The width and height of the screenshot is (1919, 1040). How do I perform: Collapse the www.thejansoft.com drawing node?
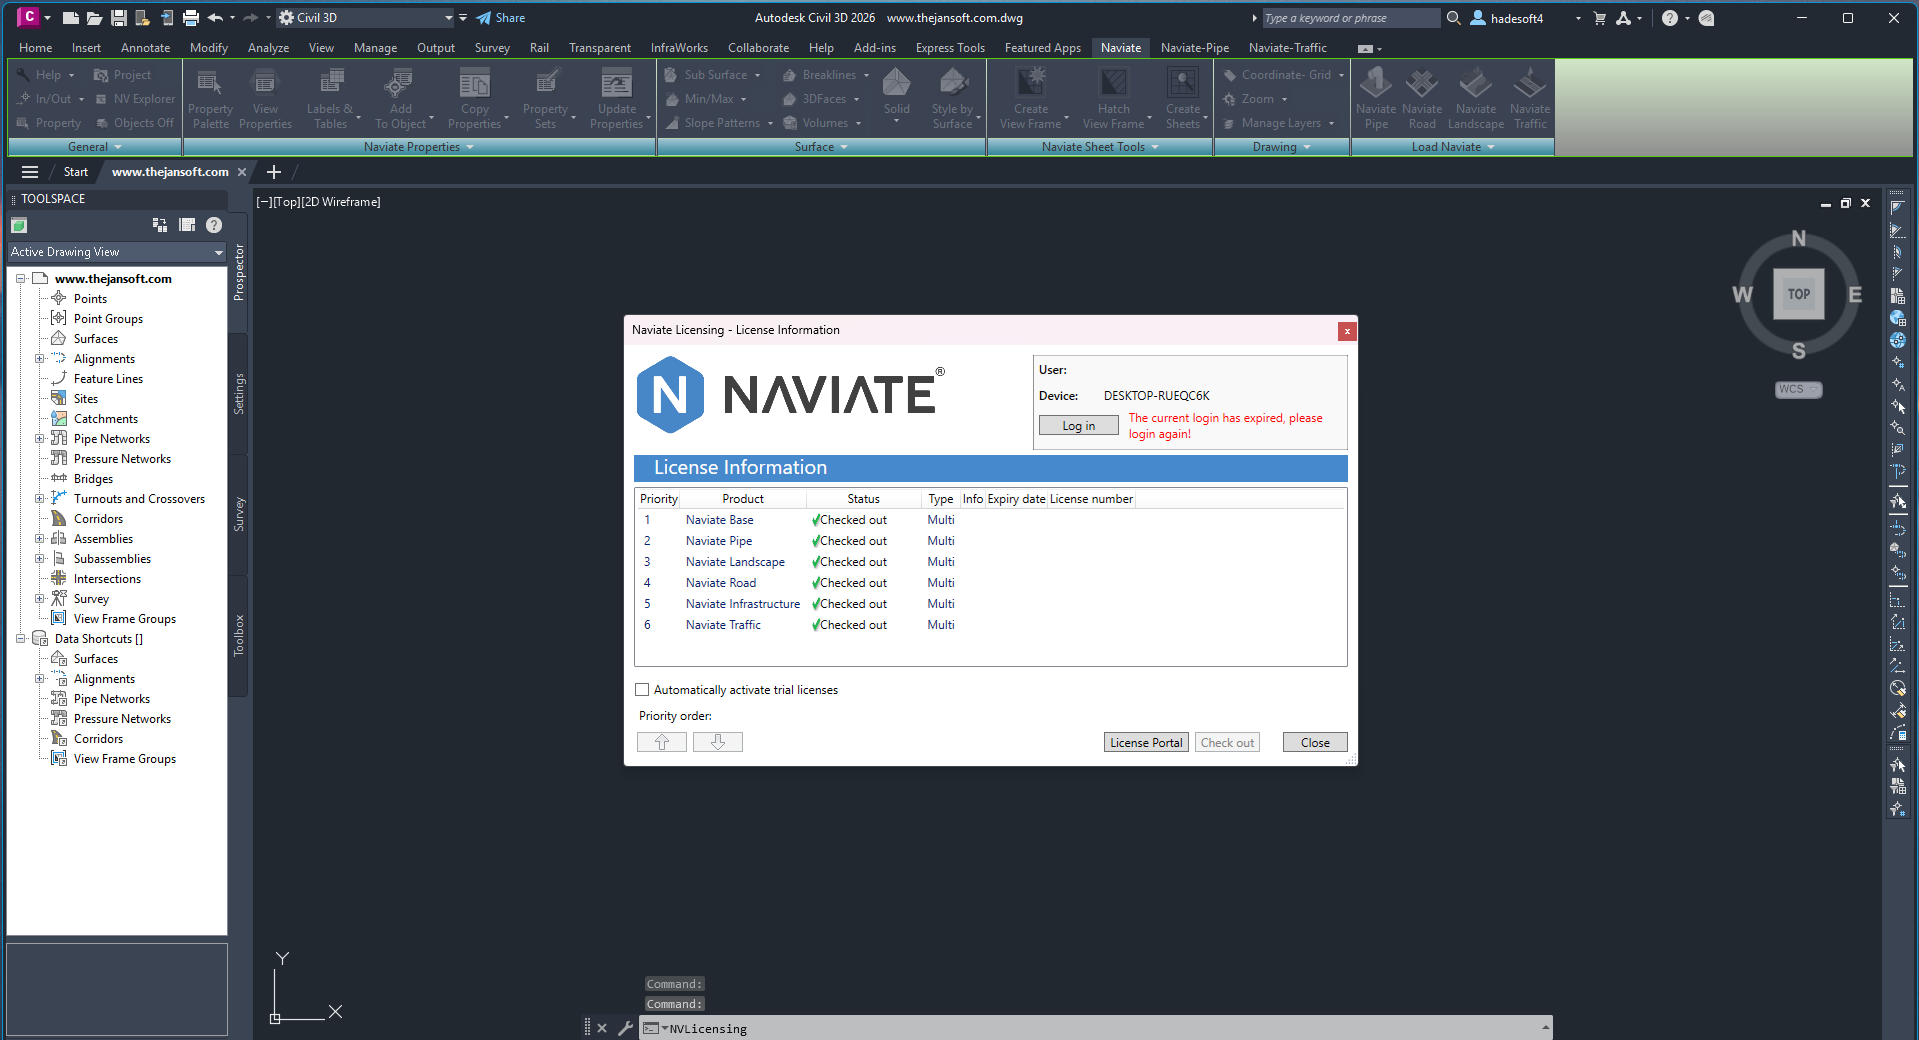pos(20,279)
